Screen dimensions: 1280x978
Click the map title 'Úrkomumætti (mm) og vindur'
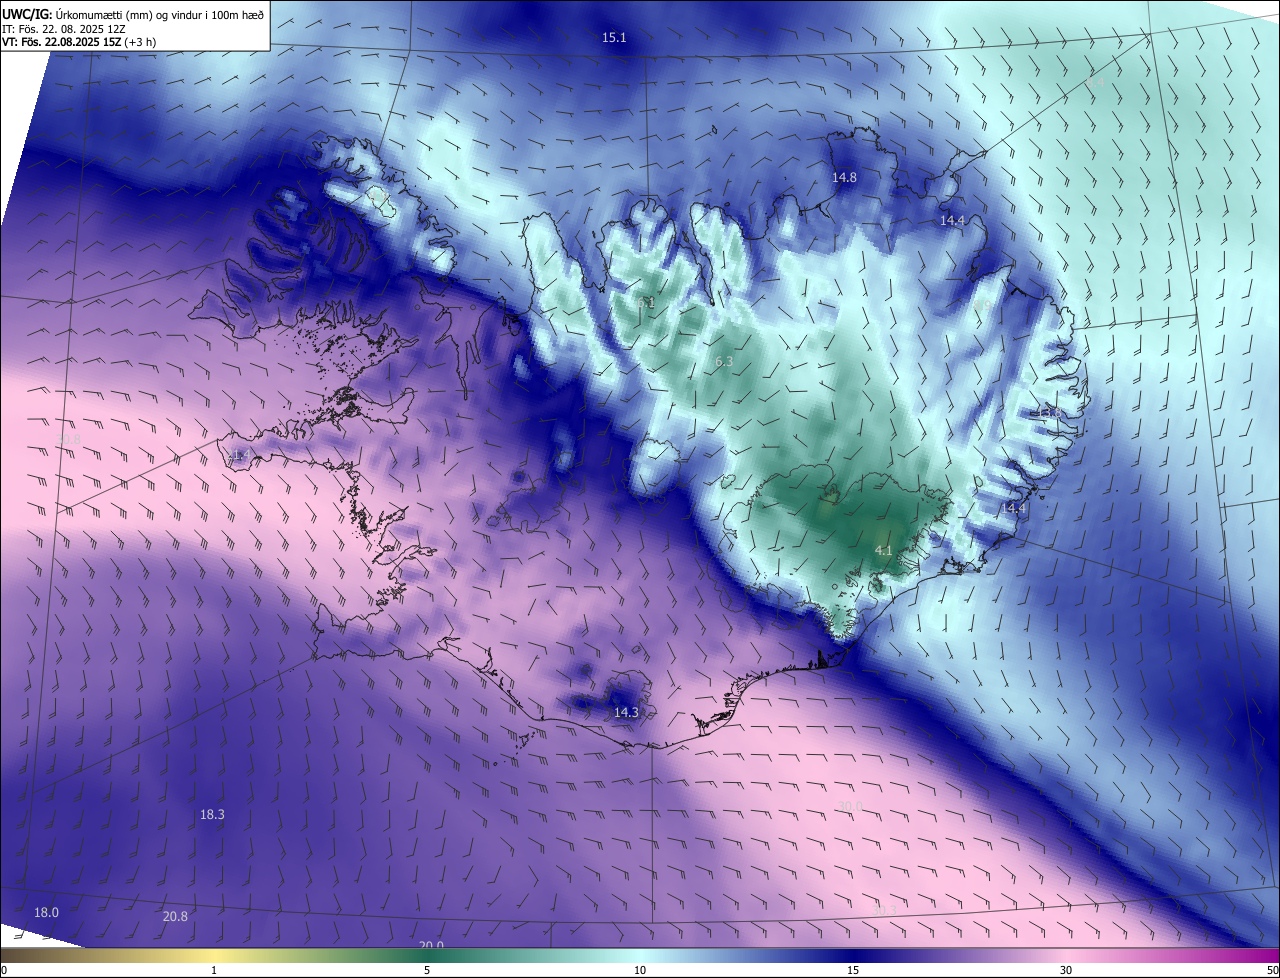click(x=128, y=13)
